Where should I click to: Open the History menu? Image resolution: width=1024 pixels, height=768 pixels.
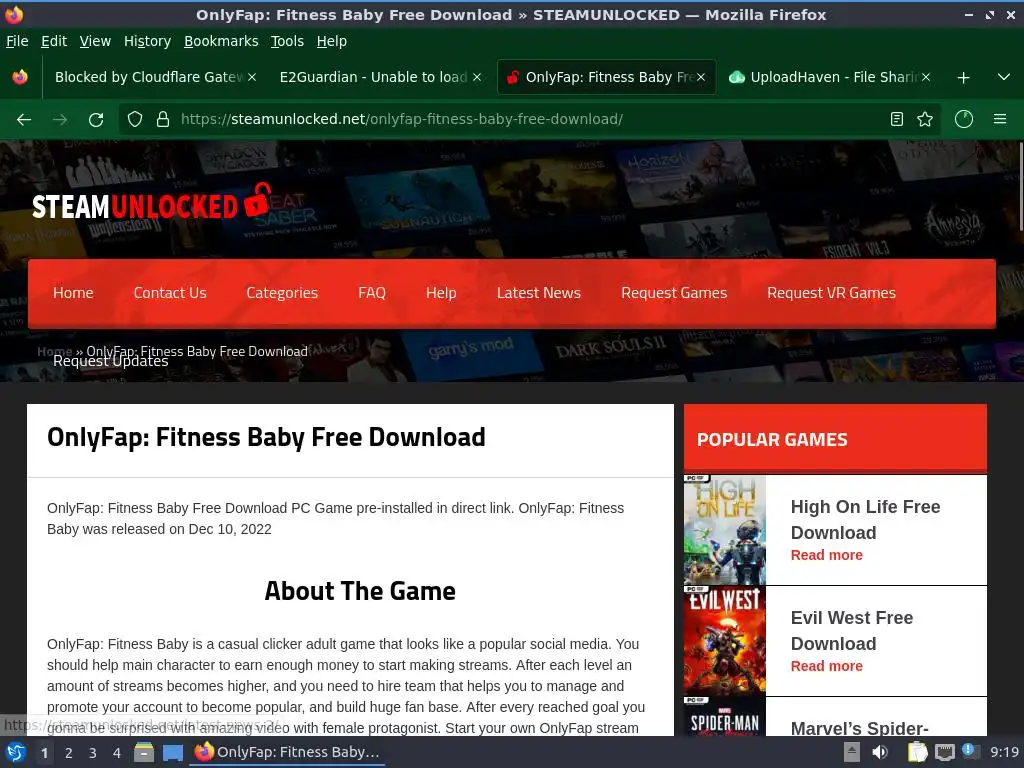148,41
